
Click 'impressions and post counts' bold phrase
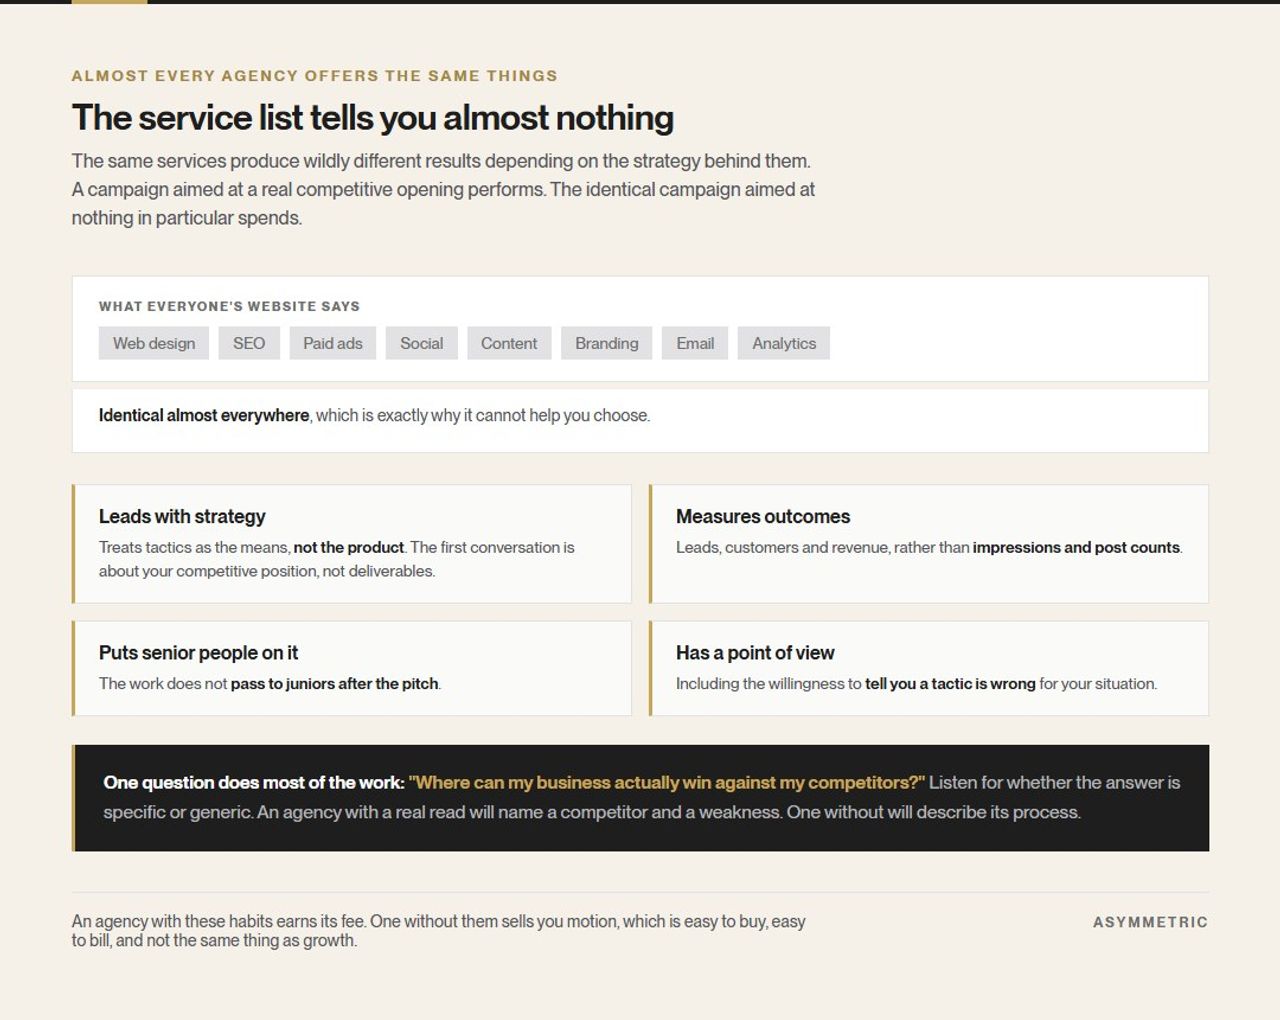[1076, 547]
